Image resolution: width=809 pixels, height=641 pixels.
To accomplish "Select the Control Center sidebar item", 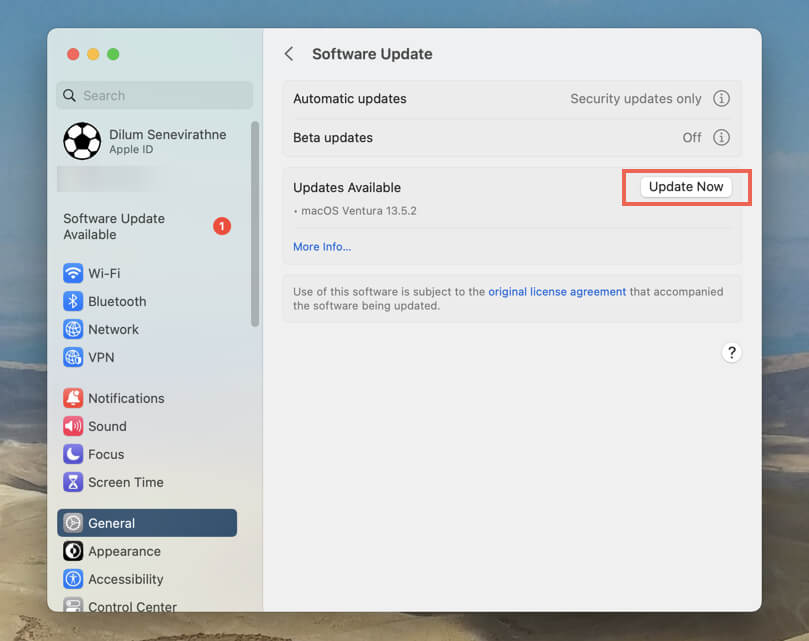I will tap(147, 606).
